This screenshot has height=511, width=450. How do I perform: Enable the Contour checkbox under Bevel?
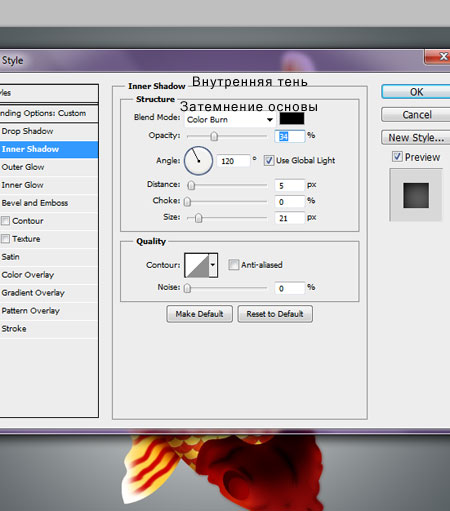pyautogui.click(x=5, y=221)
